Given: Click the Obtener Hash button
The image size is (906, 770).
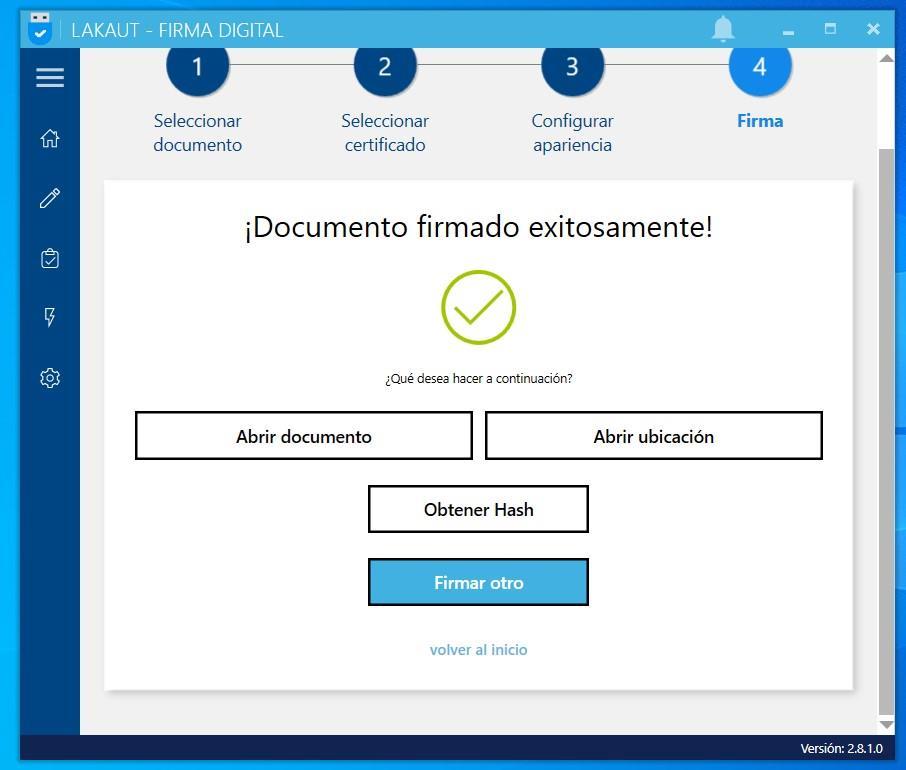Looking at the screenshot, I should pos(478,509).
